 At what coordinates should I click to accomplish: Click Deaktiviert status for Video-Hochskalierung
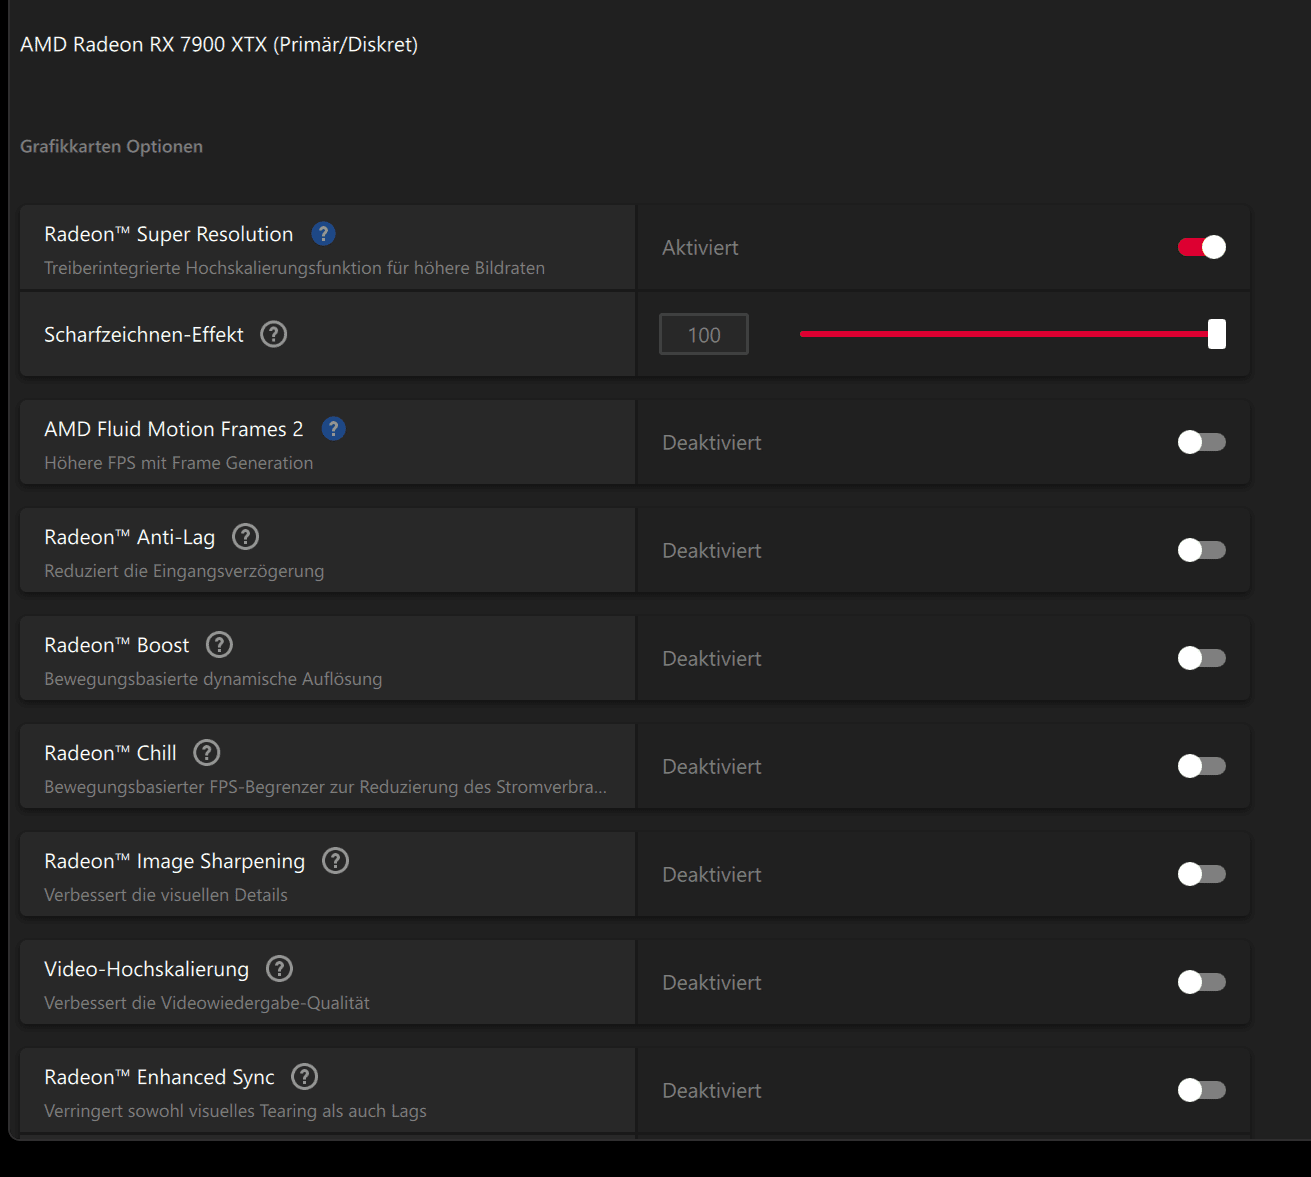pyautogui.click(x=712, y=983)
